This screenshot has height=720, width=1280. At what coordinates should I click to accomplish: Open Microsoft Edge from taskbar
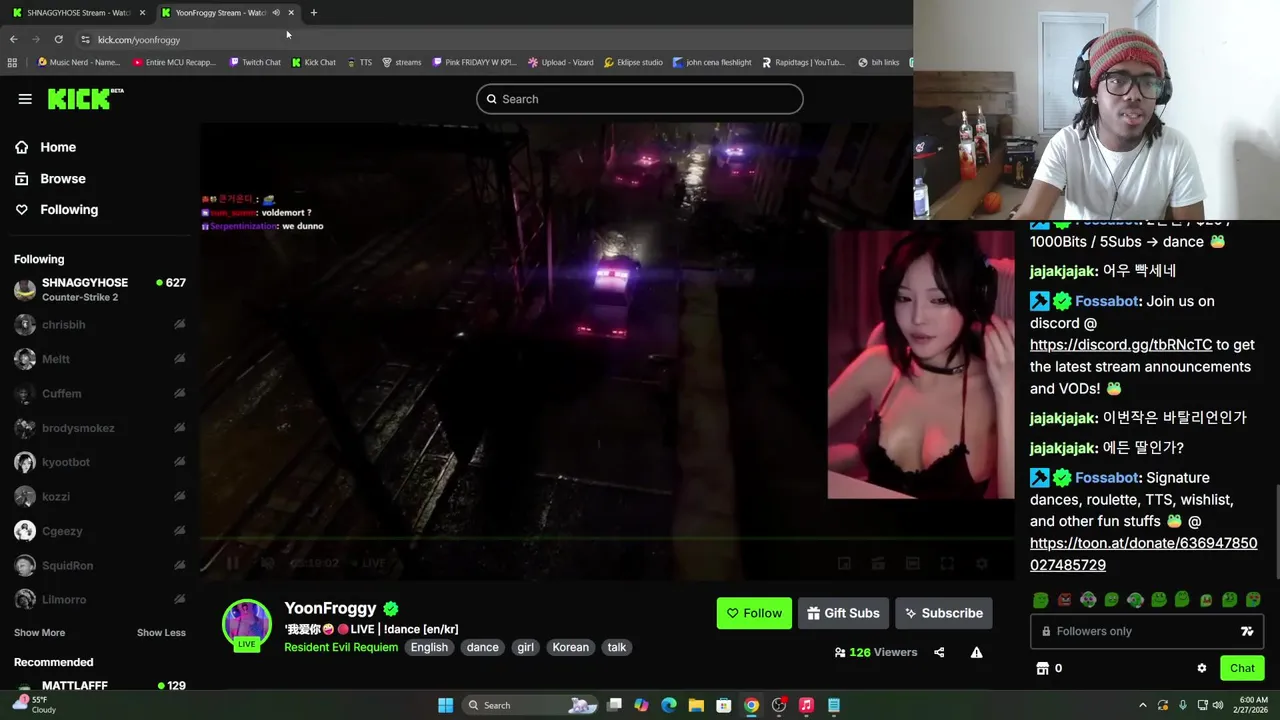pos(669,705)
